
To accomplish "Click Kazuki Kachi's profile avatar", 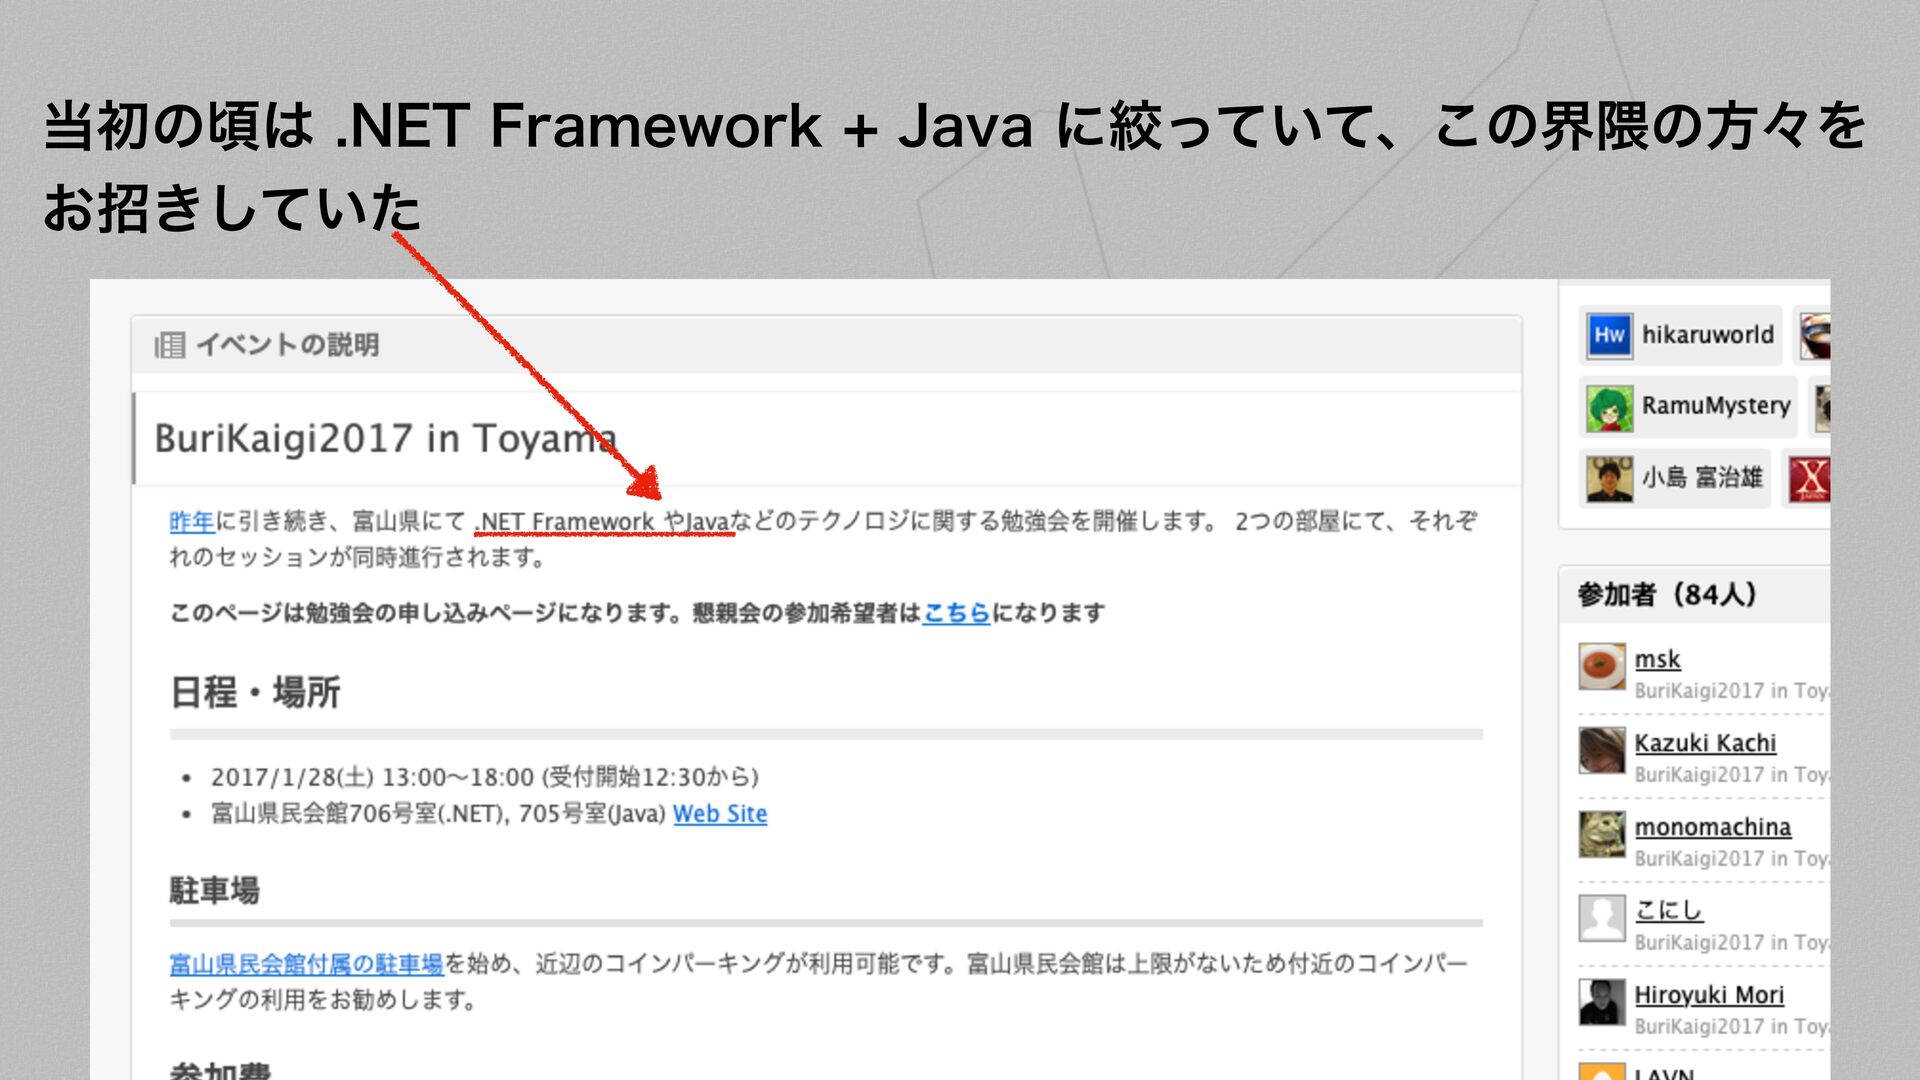I will pyautogui.click(x=1602, y=751).
